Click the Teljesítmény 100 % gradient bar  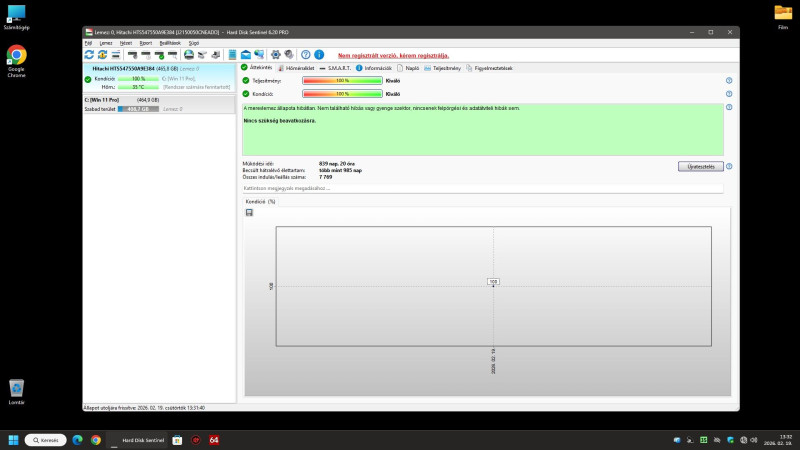pyautogui.click(x=342, y=81)
